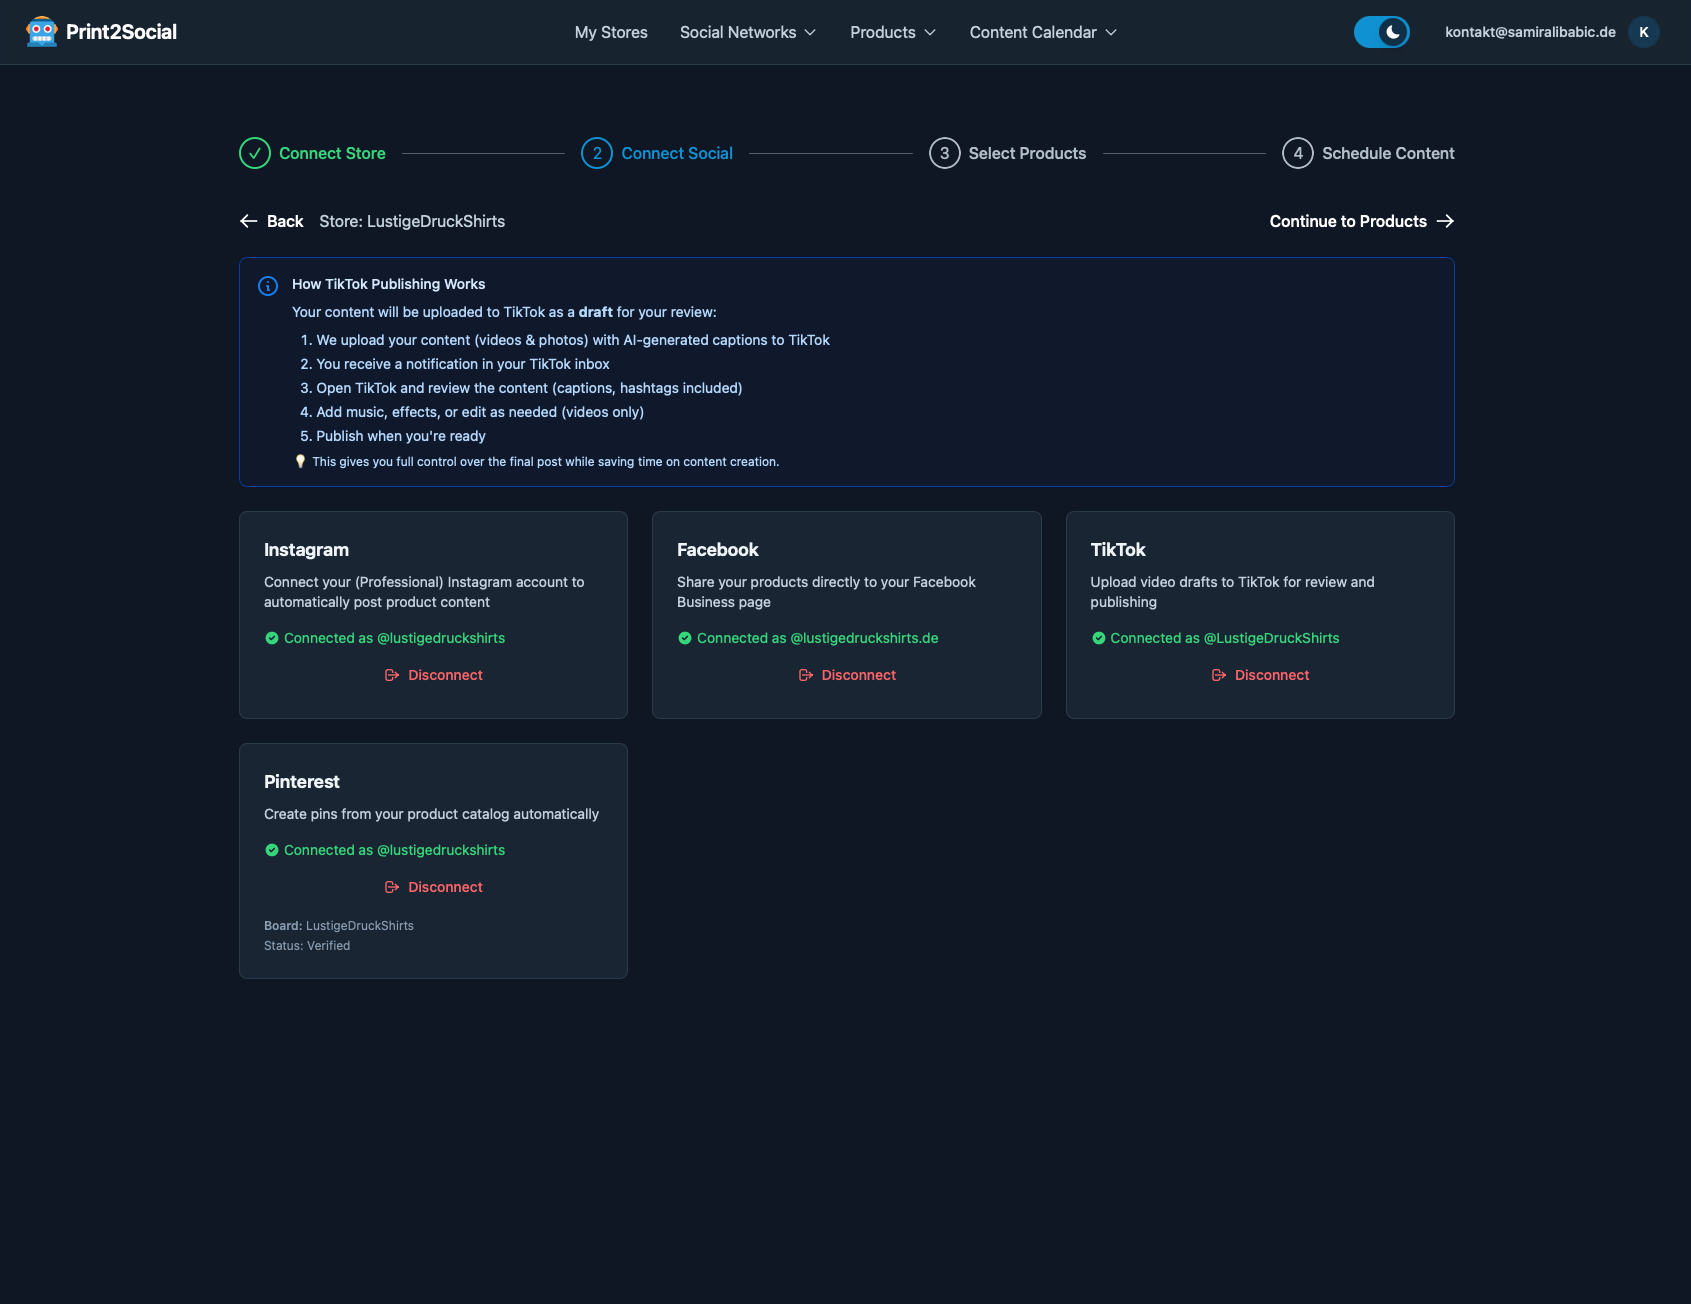Click the Social Networks chevron arrow
This screenshot has height=1304, width=1691.
pyautogui.click(x=810, y=32)
